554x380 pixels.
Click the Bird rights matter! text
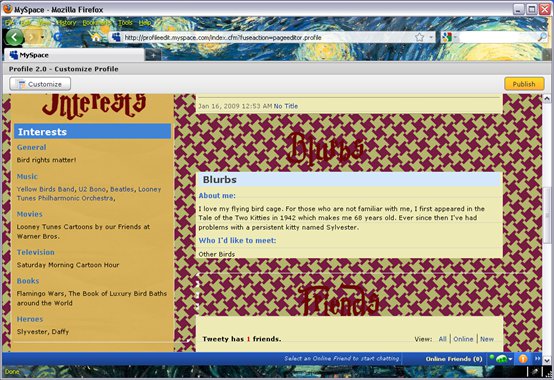point(46,160)
